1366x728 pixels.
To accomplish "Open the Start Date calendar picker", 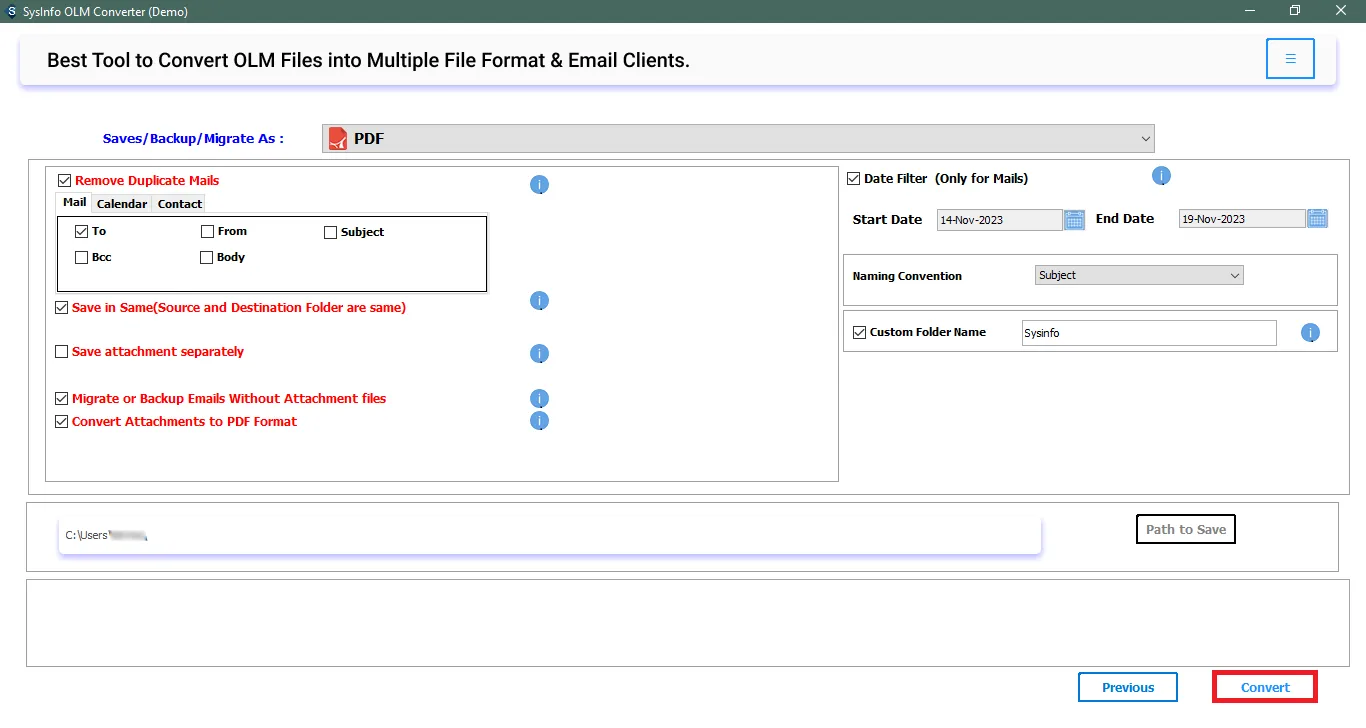I will tap(1074, 219).
